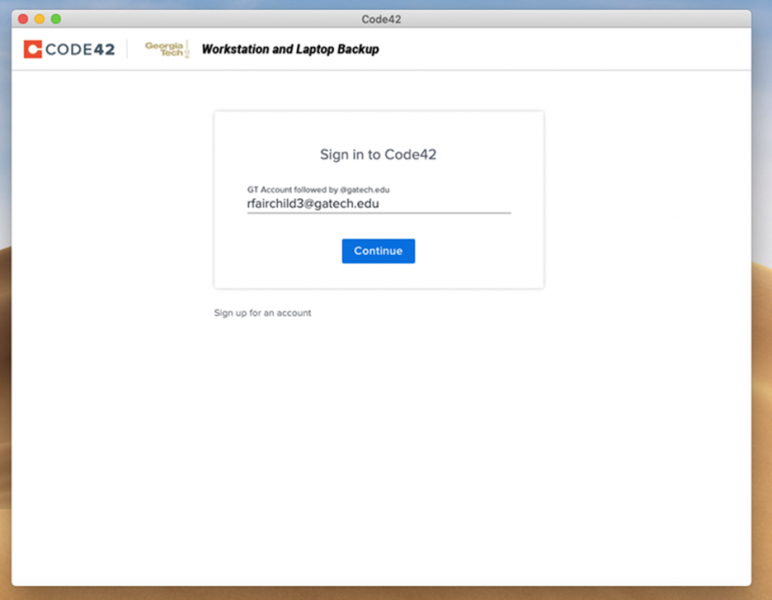Screen dimensions: 772x600
Task: Click the Sign in to Code42 heading
Action: (378, 155)
